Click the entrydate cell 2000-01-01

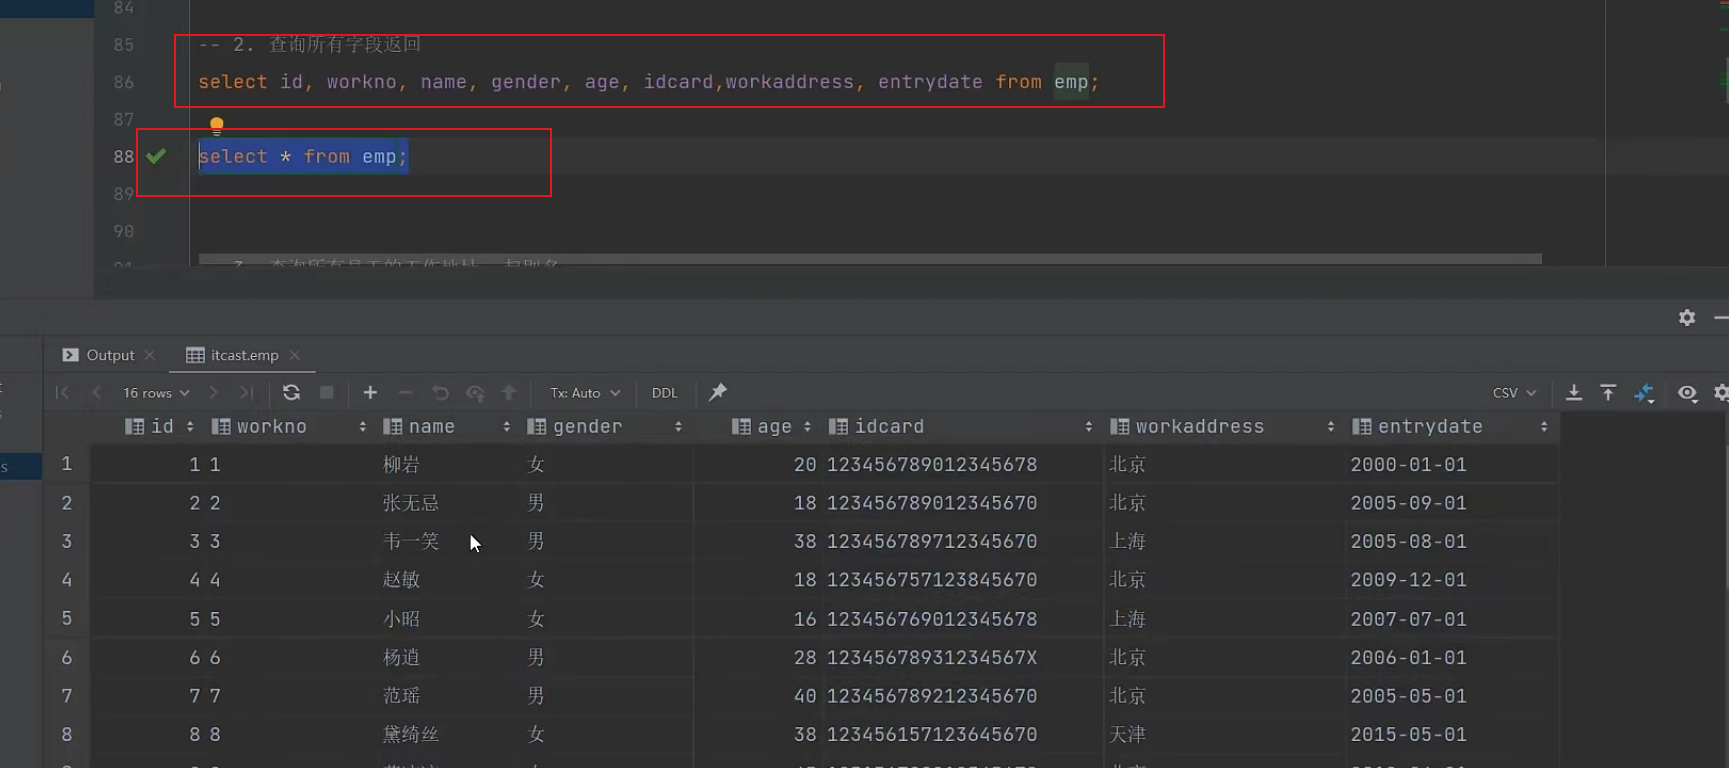(x=1408, y=465)
